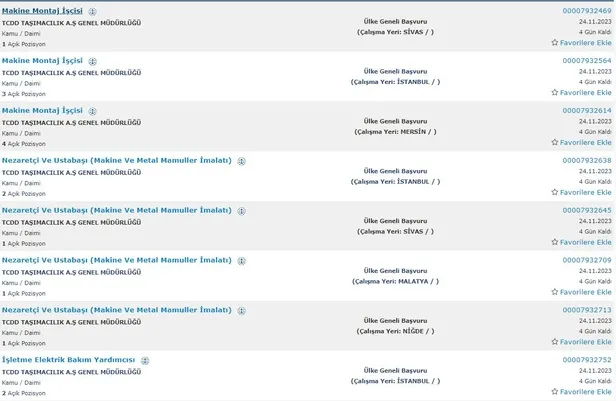The width and height of the screenshot is (616, 401).
Task: Click listing ID 00007932713
Action: pos(586,310)
